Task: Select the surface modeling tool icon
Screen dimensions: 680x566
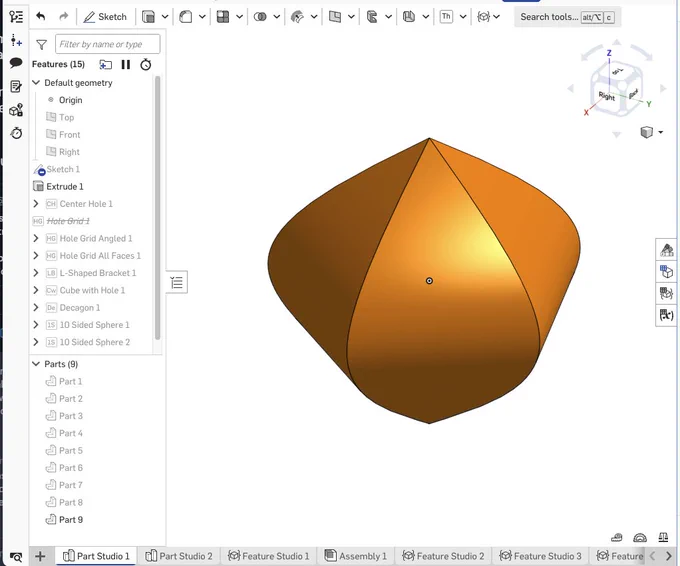Action: pos(297,17)
